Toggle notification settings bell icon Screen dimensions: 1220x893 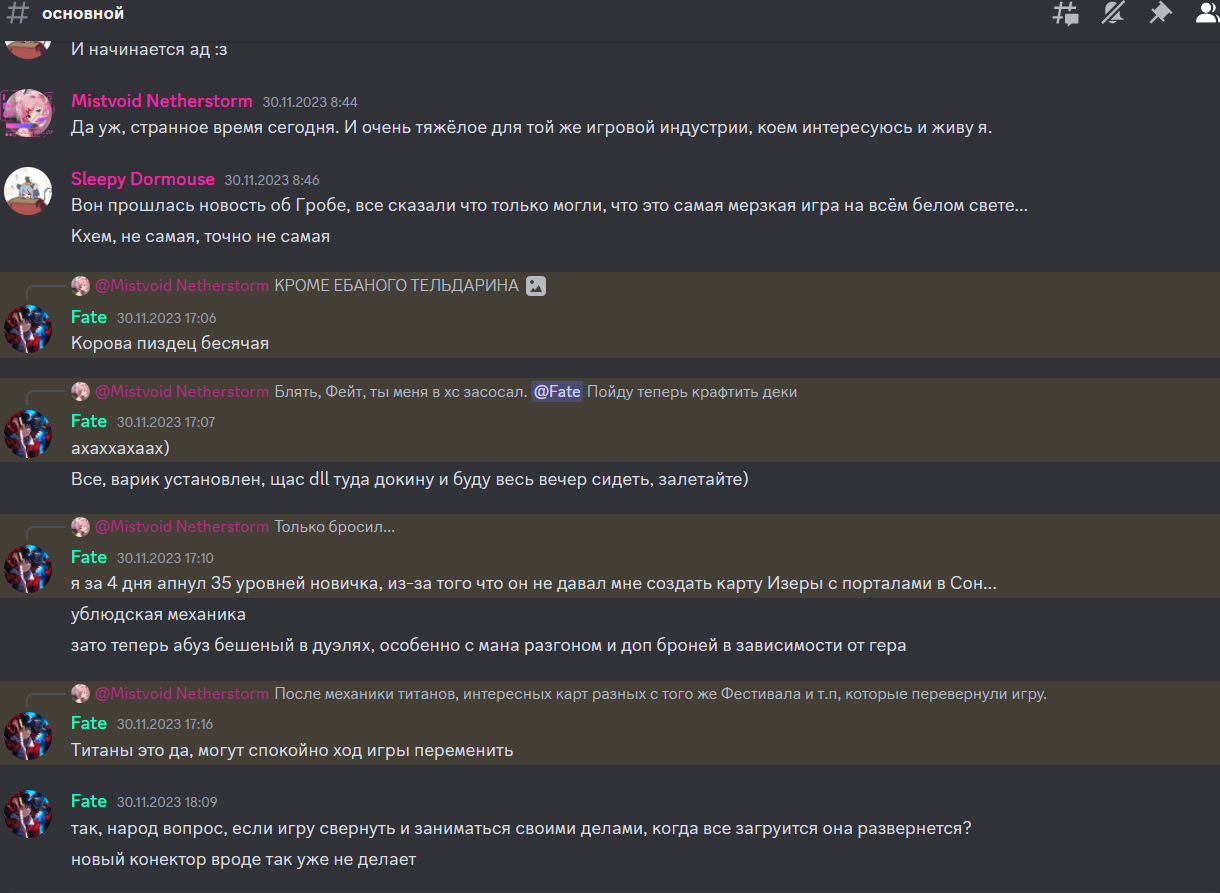coord(1113,13)
